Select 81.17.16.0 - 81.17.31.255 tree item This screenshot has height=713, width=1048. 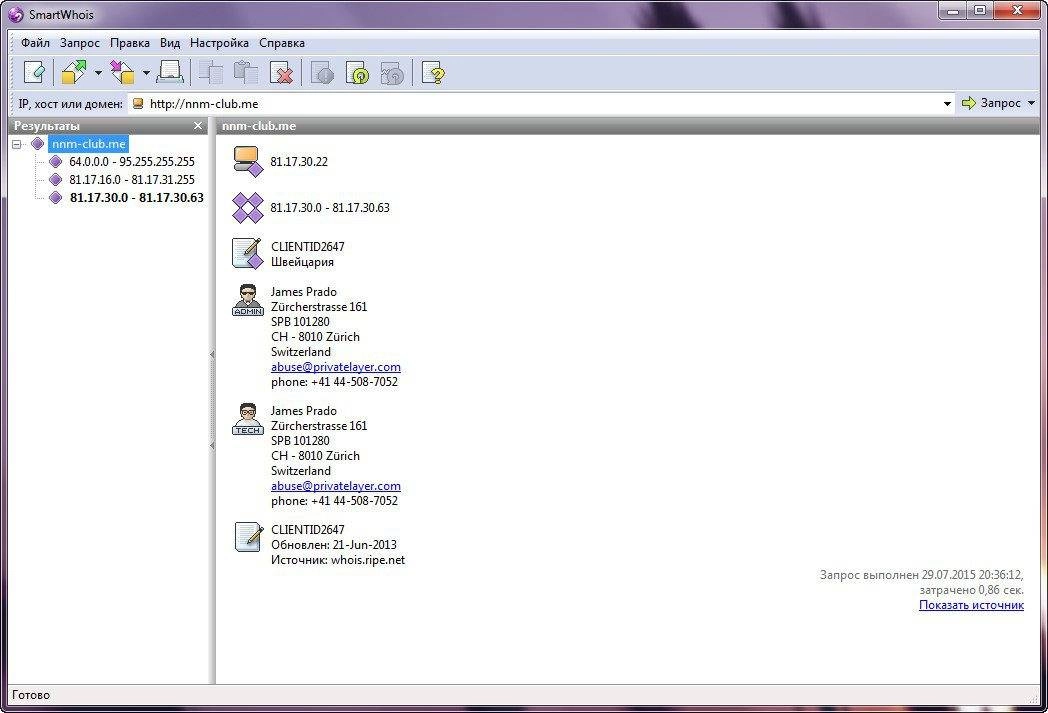point(132,180)
